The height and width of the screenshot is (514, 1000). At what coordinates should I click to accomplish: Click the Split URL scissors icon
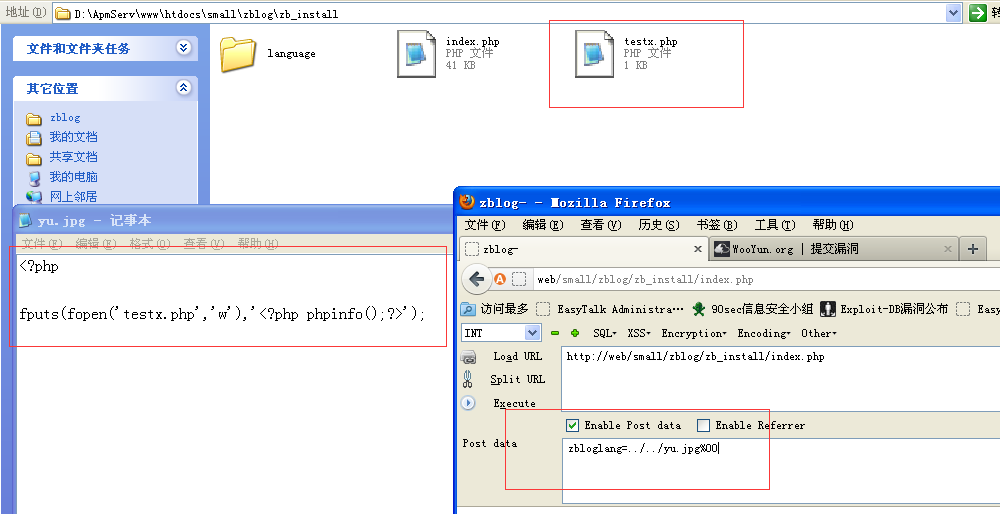coord(468,380)
